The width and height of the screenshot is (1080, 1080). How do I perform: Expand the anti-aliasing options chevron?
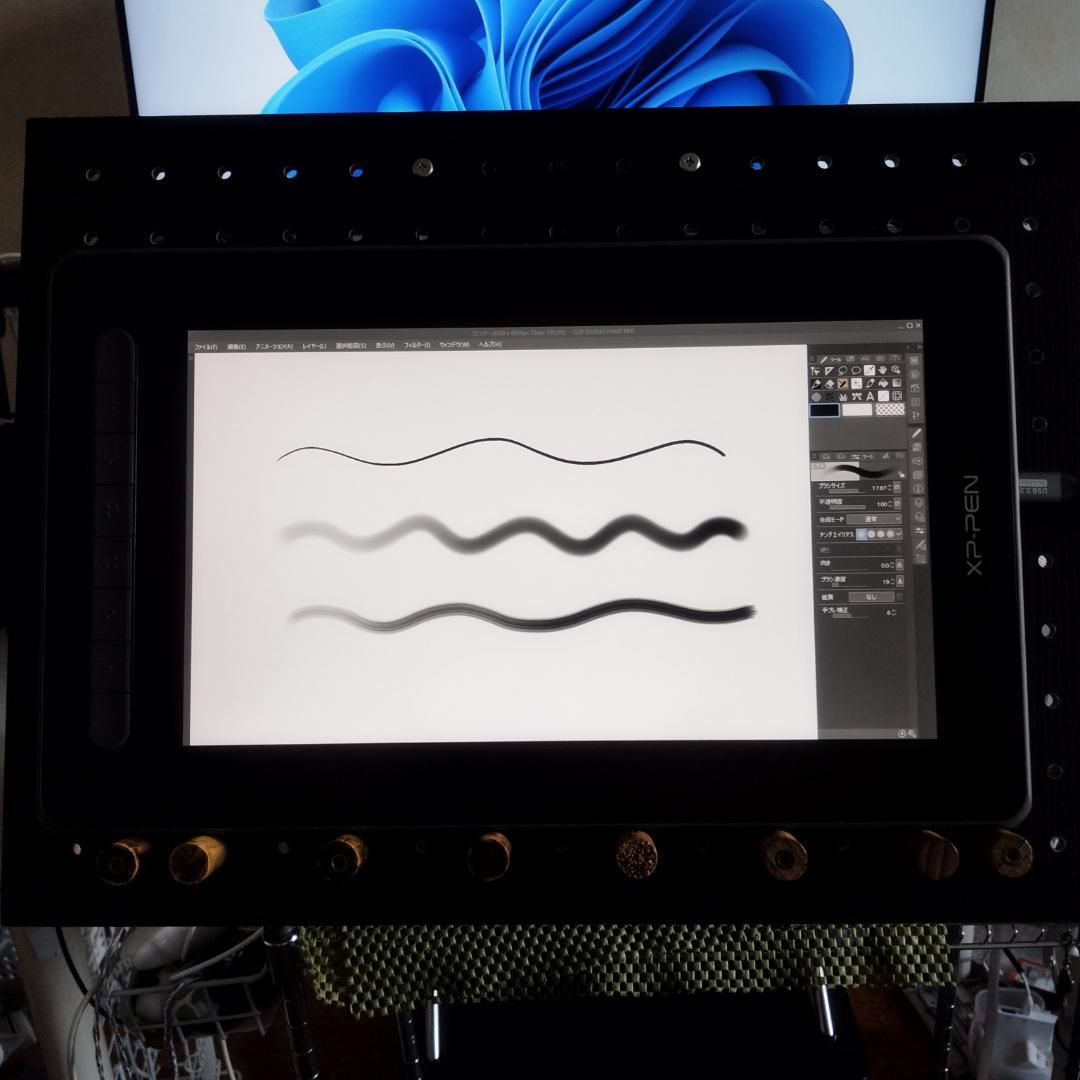900,535
